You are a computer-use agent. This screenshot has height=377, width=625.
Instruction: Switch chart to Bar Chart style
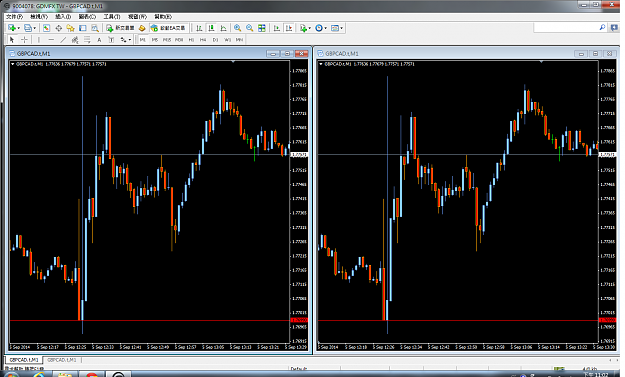199,28
